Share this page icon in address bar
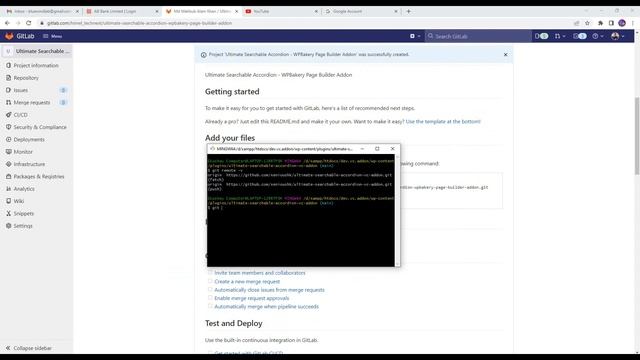The width and height of the screenshot is (640, 360). [x=576, y=23]
